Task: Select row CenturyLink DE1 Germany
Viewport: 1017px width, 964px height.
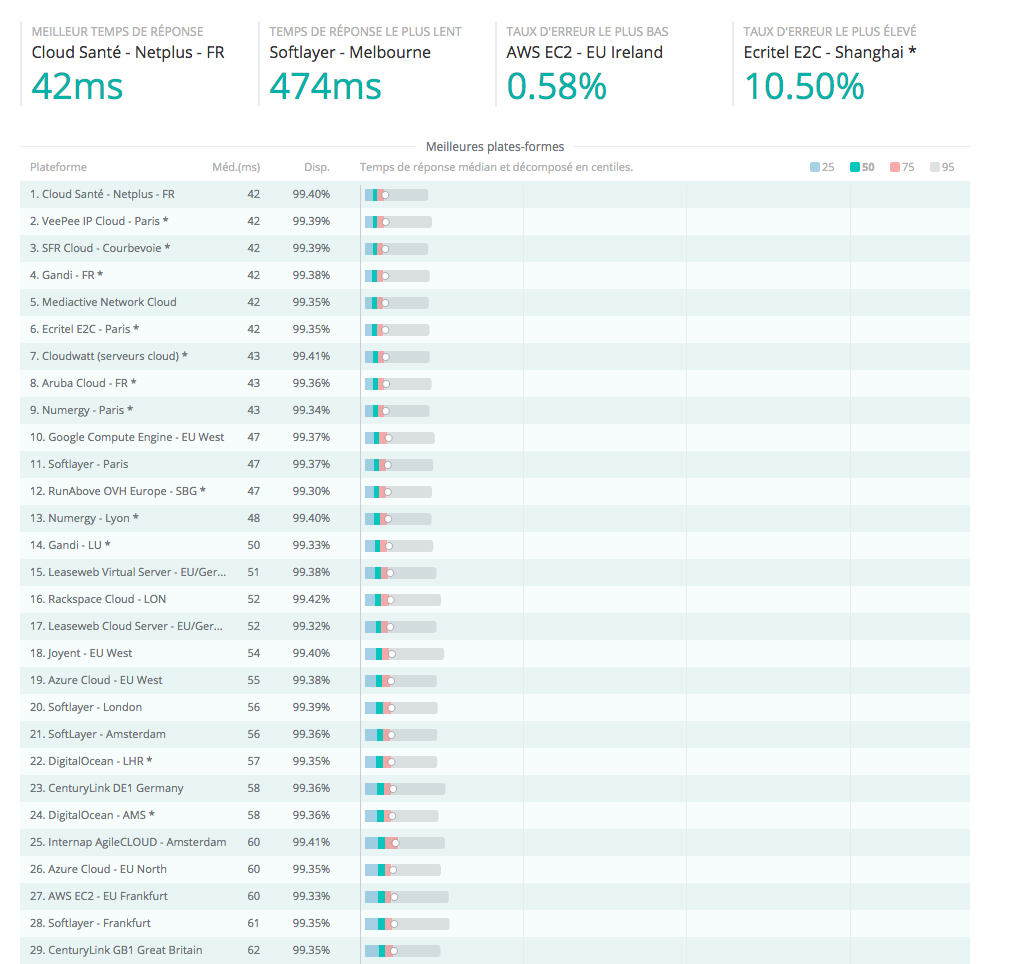Action: (495, 789)
